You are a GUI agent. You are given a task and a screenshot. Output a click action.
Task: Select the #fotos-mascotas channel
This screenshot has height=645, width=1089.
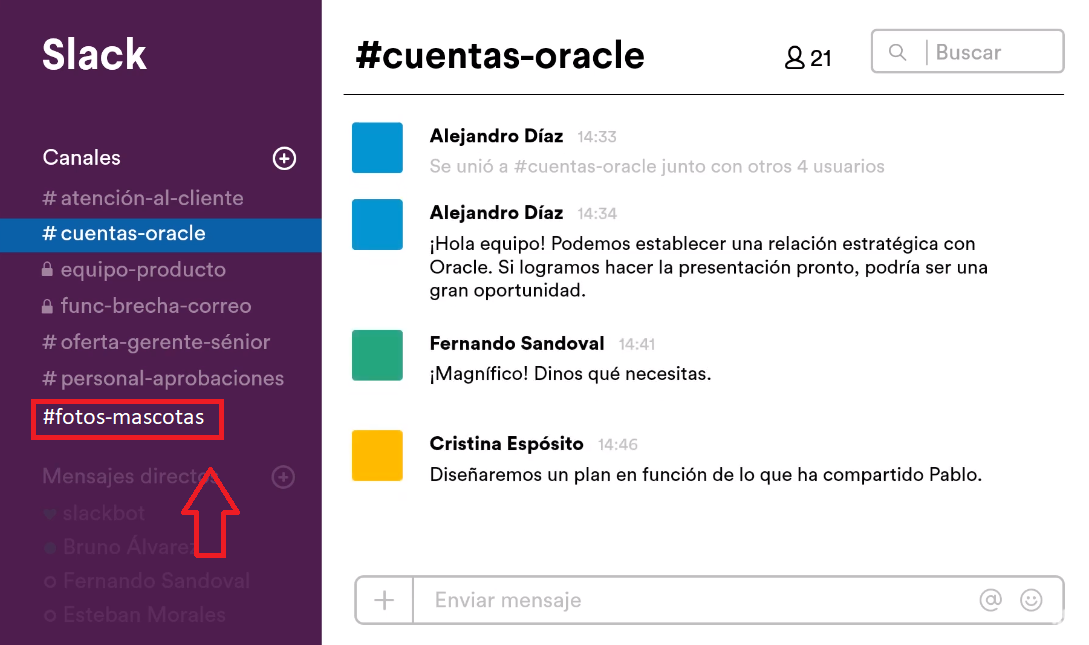point(124,417)
